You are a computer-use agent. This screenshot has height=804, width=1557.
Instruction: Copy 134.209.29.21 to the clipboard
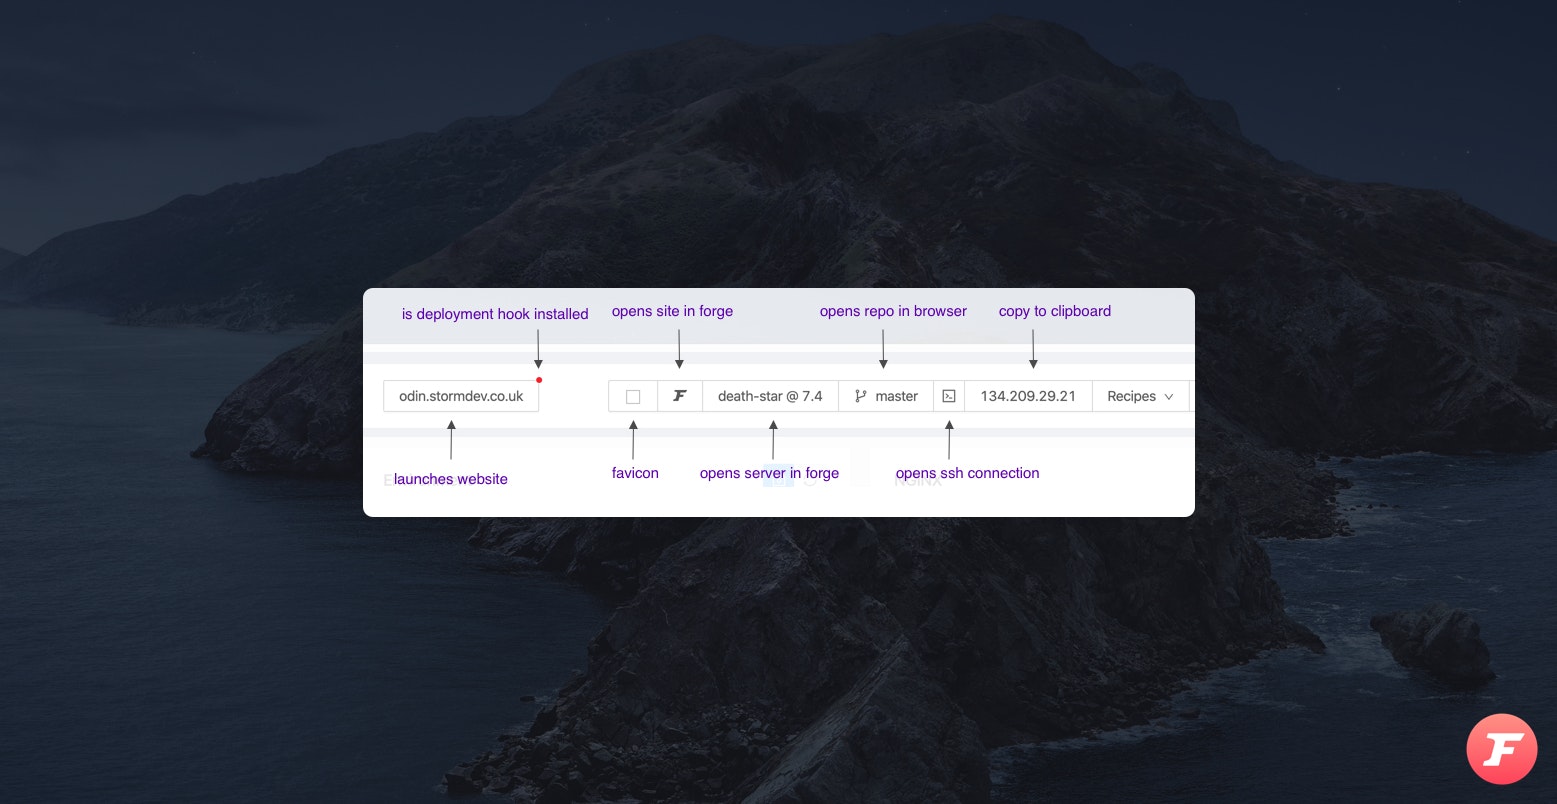(x=1027, y=396)
